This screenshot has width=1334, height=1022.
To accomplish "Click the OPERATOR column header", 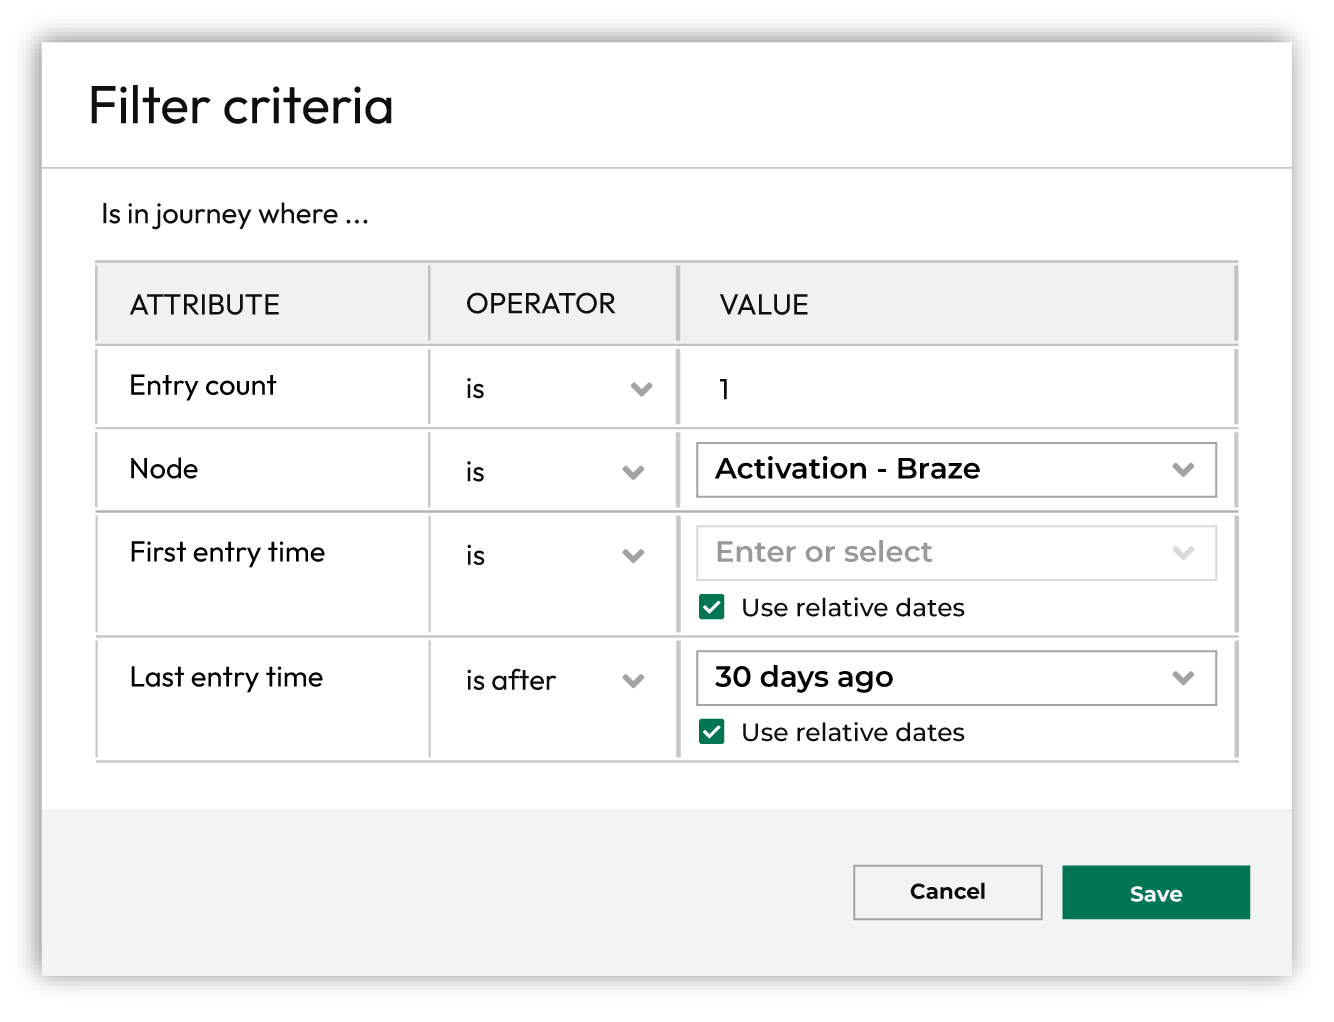I will (541, 303).
